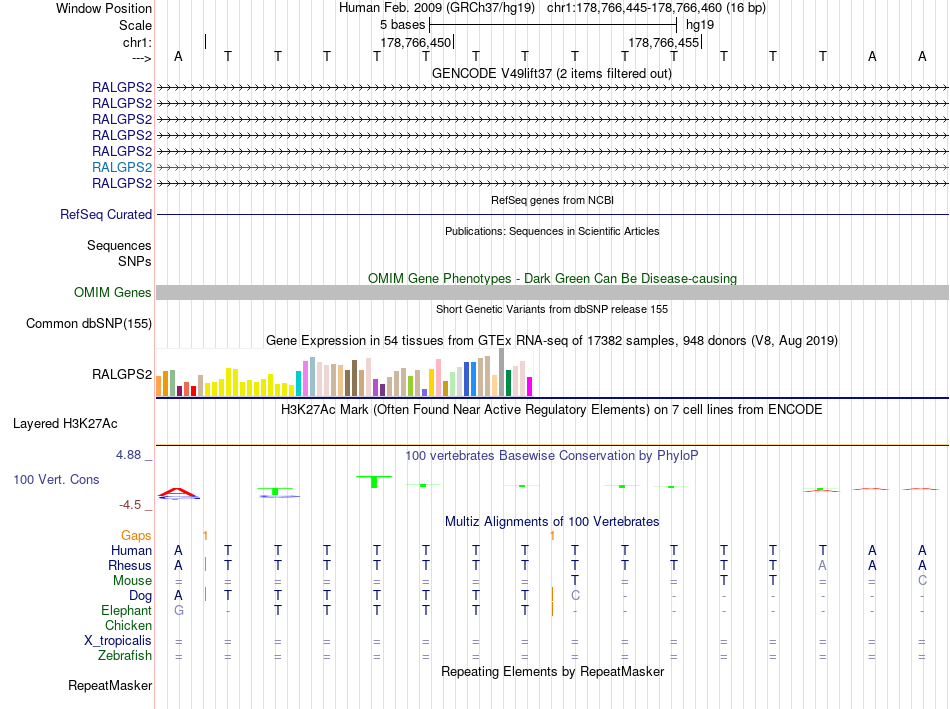Click RALGPS2 label beside GTEx bar chart
The width and height of the screenshot is (950, 709).
click(122, 374)
